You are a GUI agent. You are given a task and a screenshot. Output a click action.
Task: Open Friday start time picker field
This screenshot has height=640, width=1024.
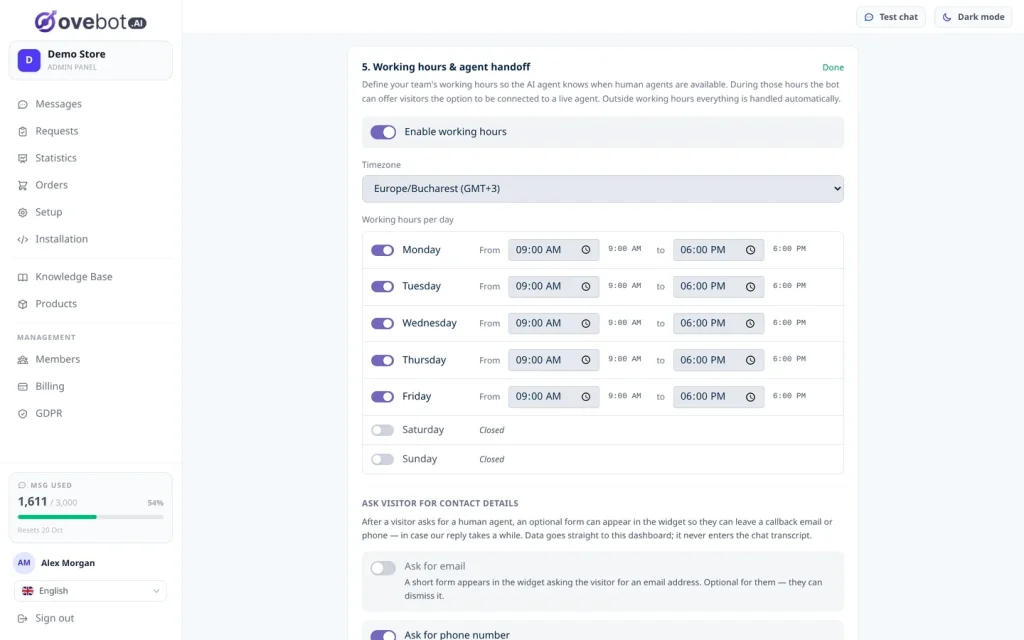[x=554, y=396]
